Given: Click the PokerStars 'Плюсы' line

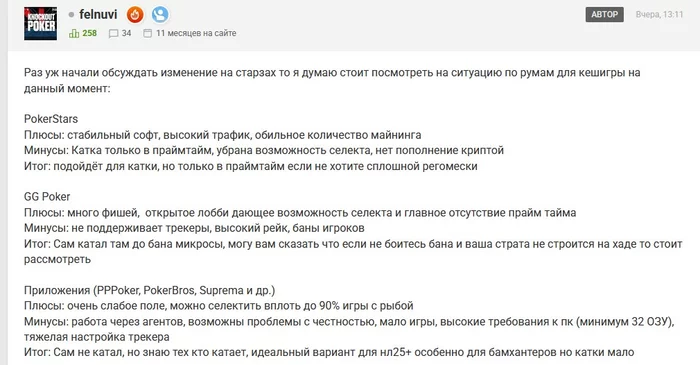Looking at the screenshot, I should tap(222, 135).
